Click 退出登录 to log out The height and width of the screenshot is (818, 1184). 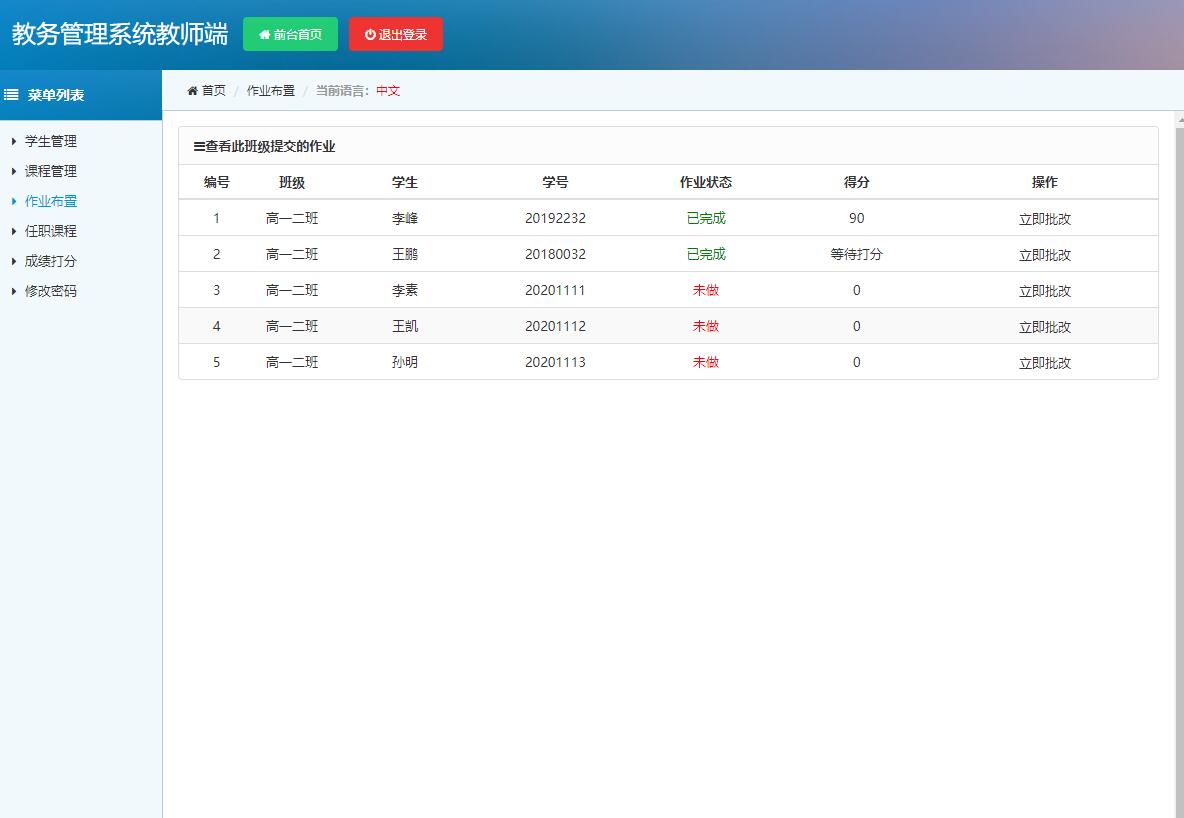396,33
